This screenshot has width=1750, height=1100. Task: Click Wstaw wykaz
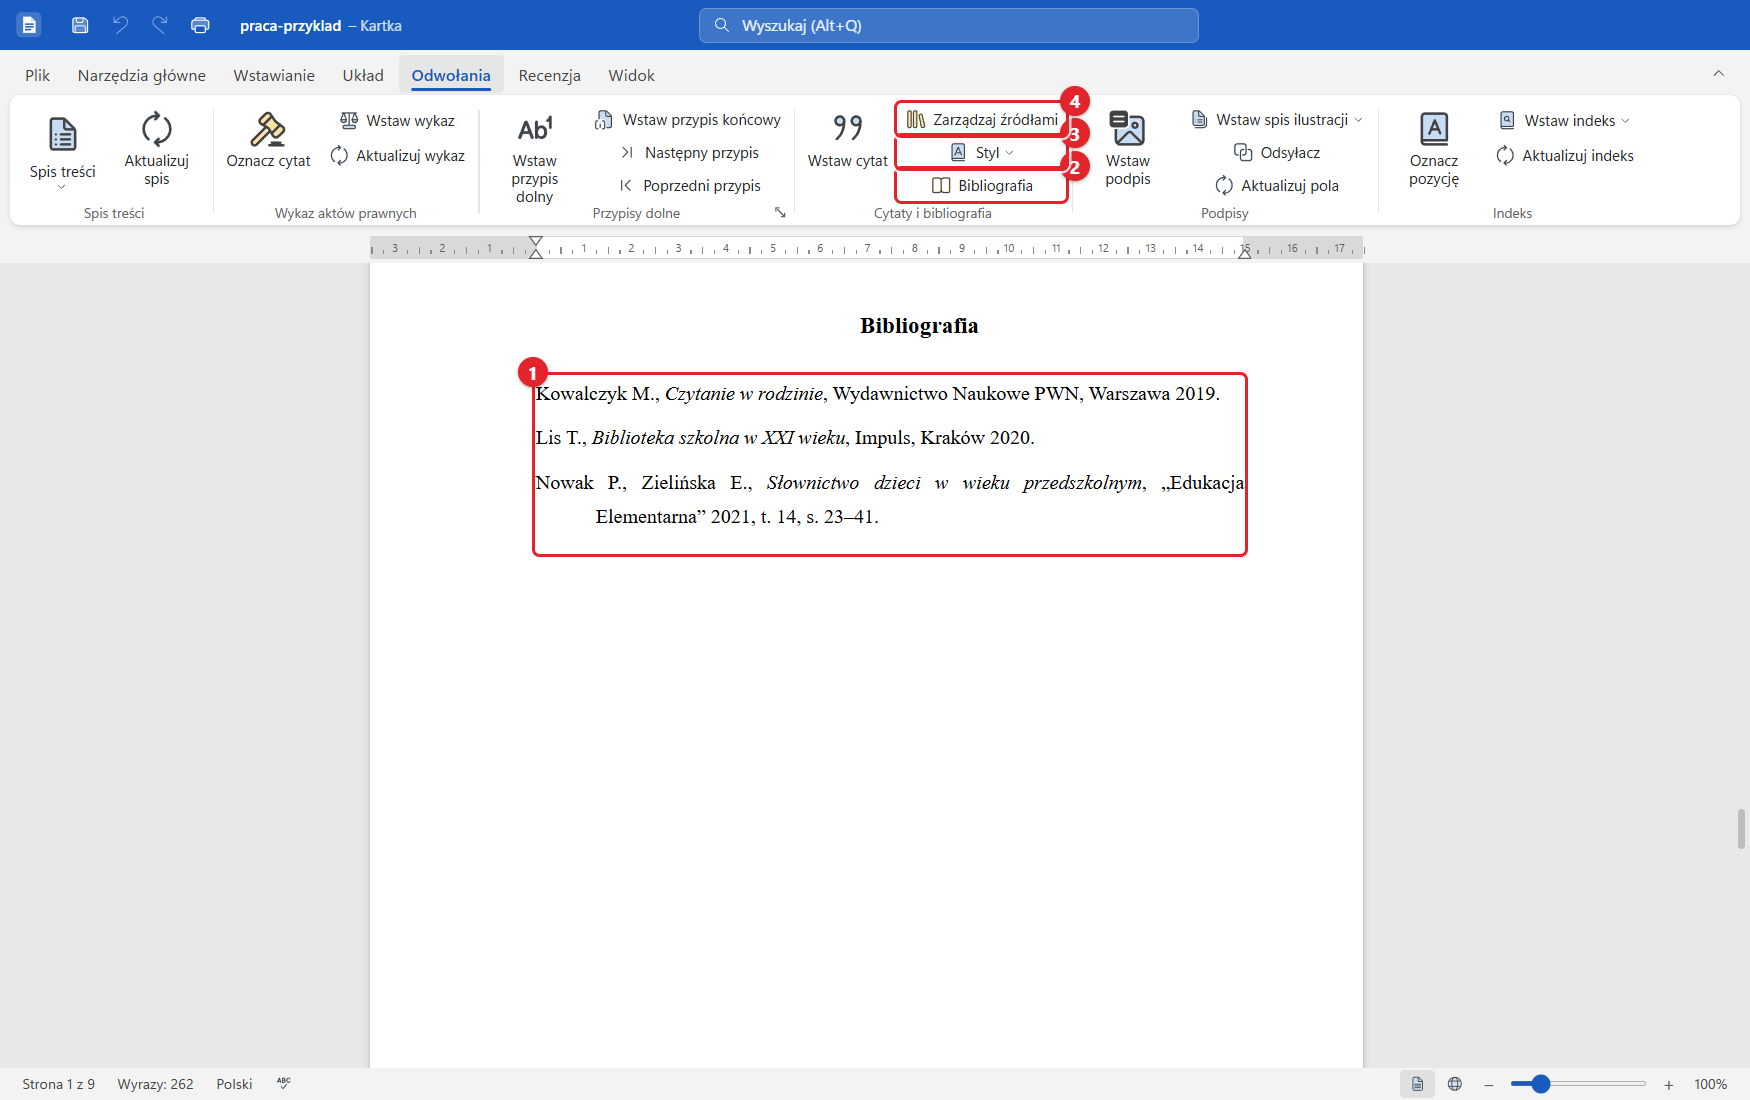tap(397, 120)
